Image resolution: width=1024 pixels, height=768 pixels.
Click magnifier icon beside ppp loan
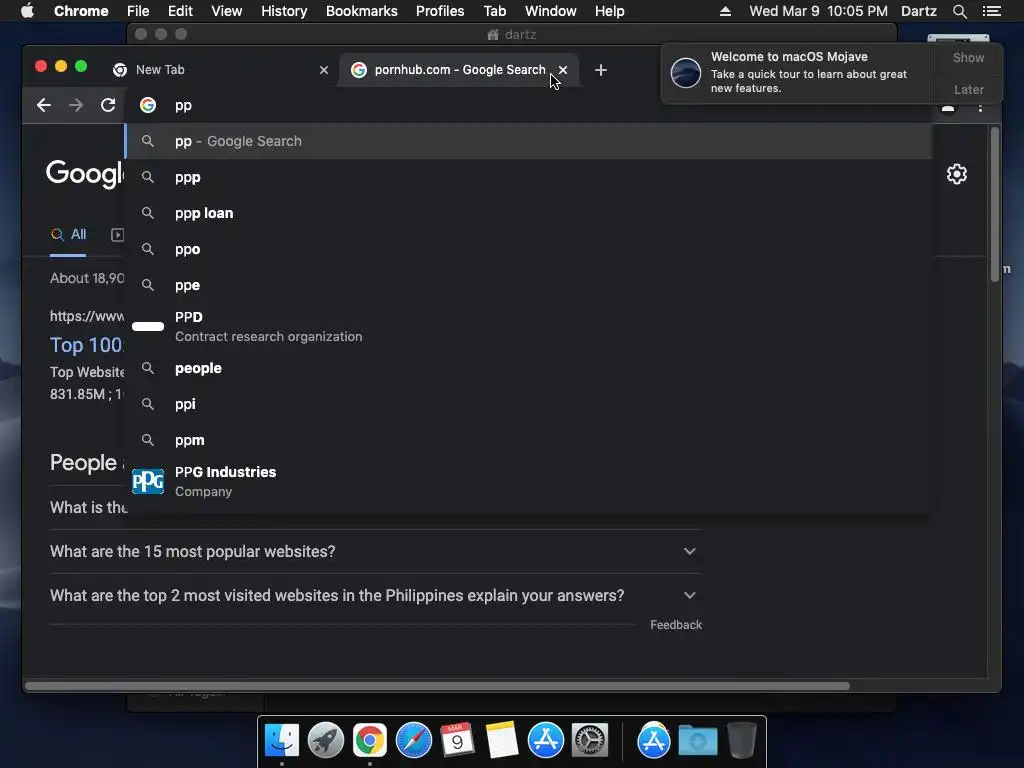click(148, 214)
